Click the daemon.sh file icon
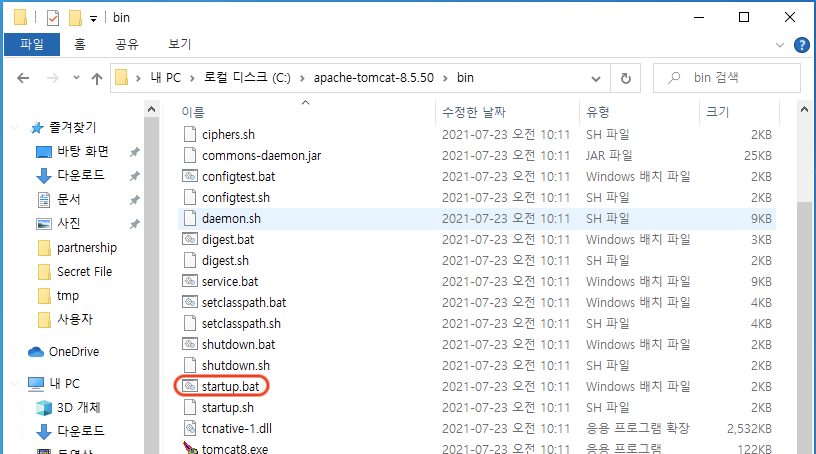 pyautogui.click(x=190, y=218)
